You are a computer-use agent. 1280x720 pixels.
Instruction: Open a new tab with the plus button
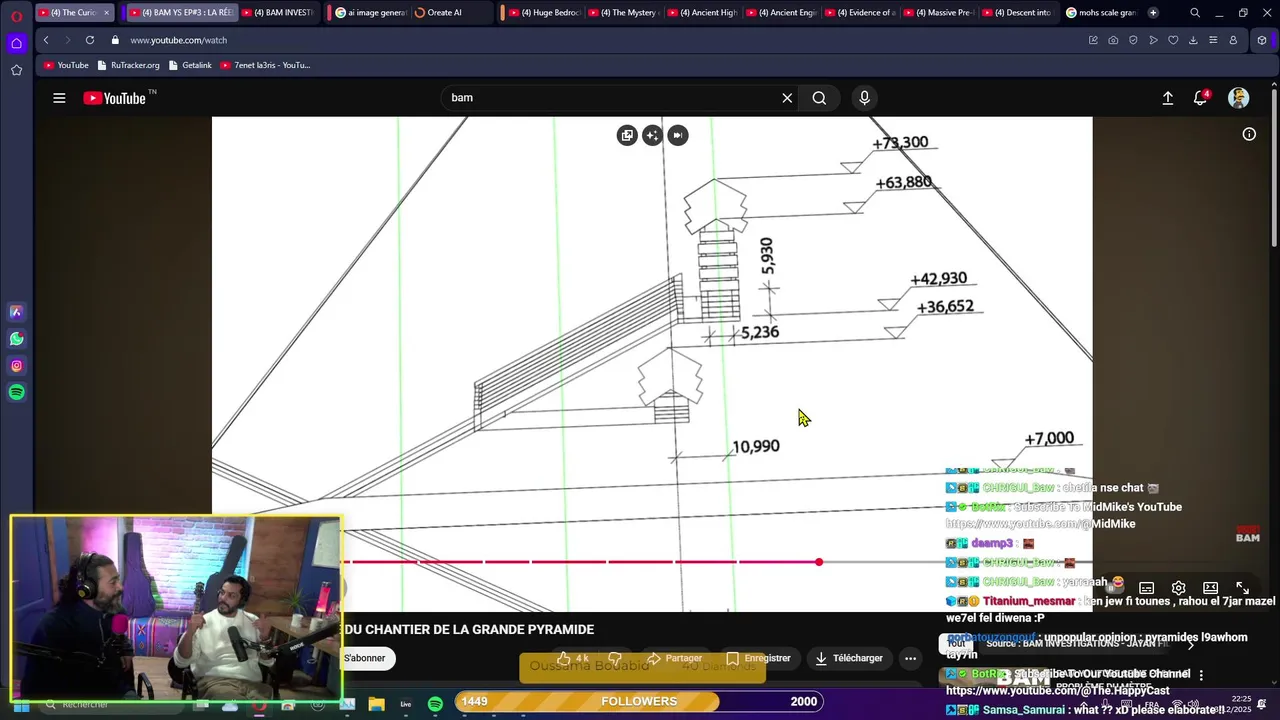click(x=1153, y=13)
